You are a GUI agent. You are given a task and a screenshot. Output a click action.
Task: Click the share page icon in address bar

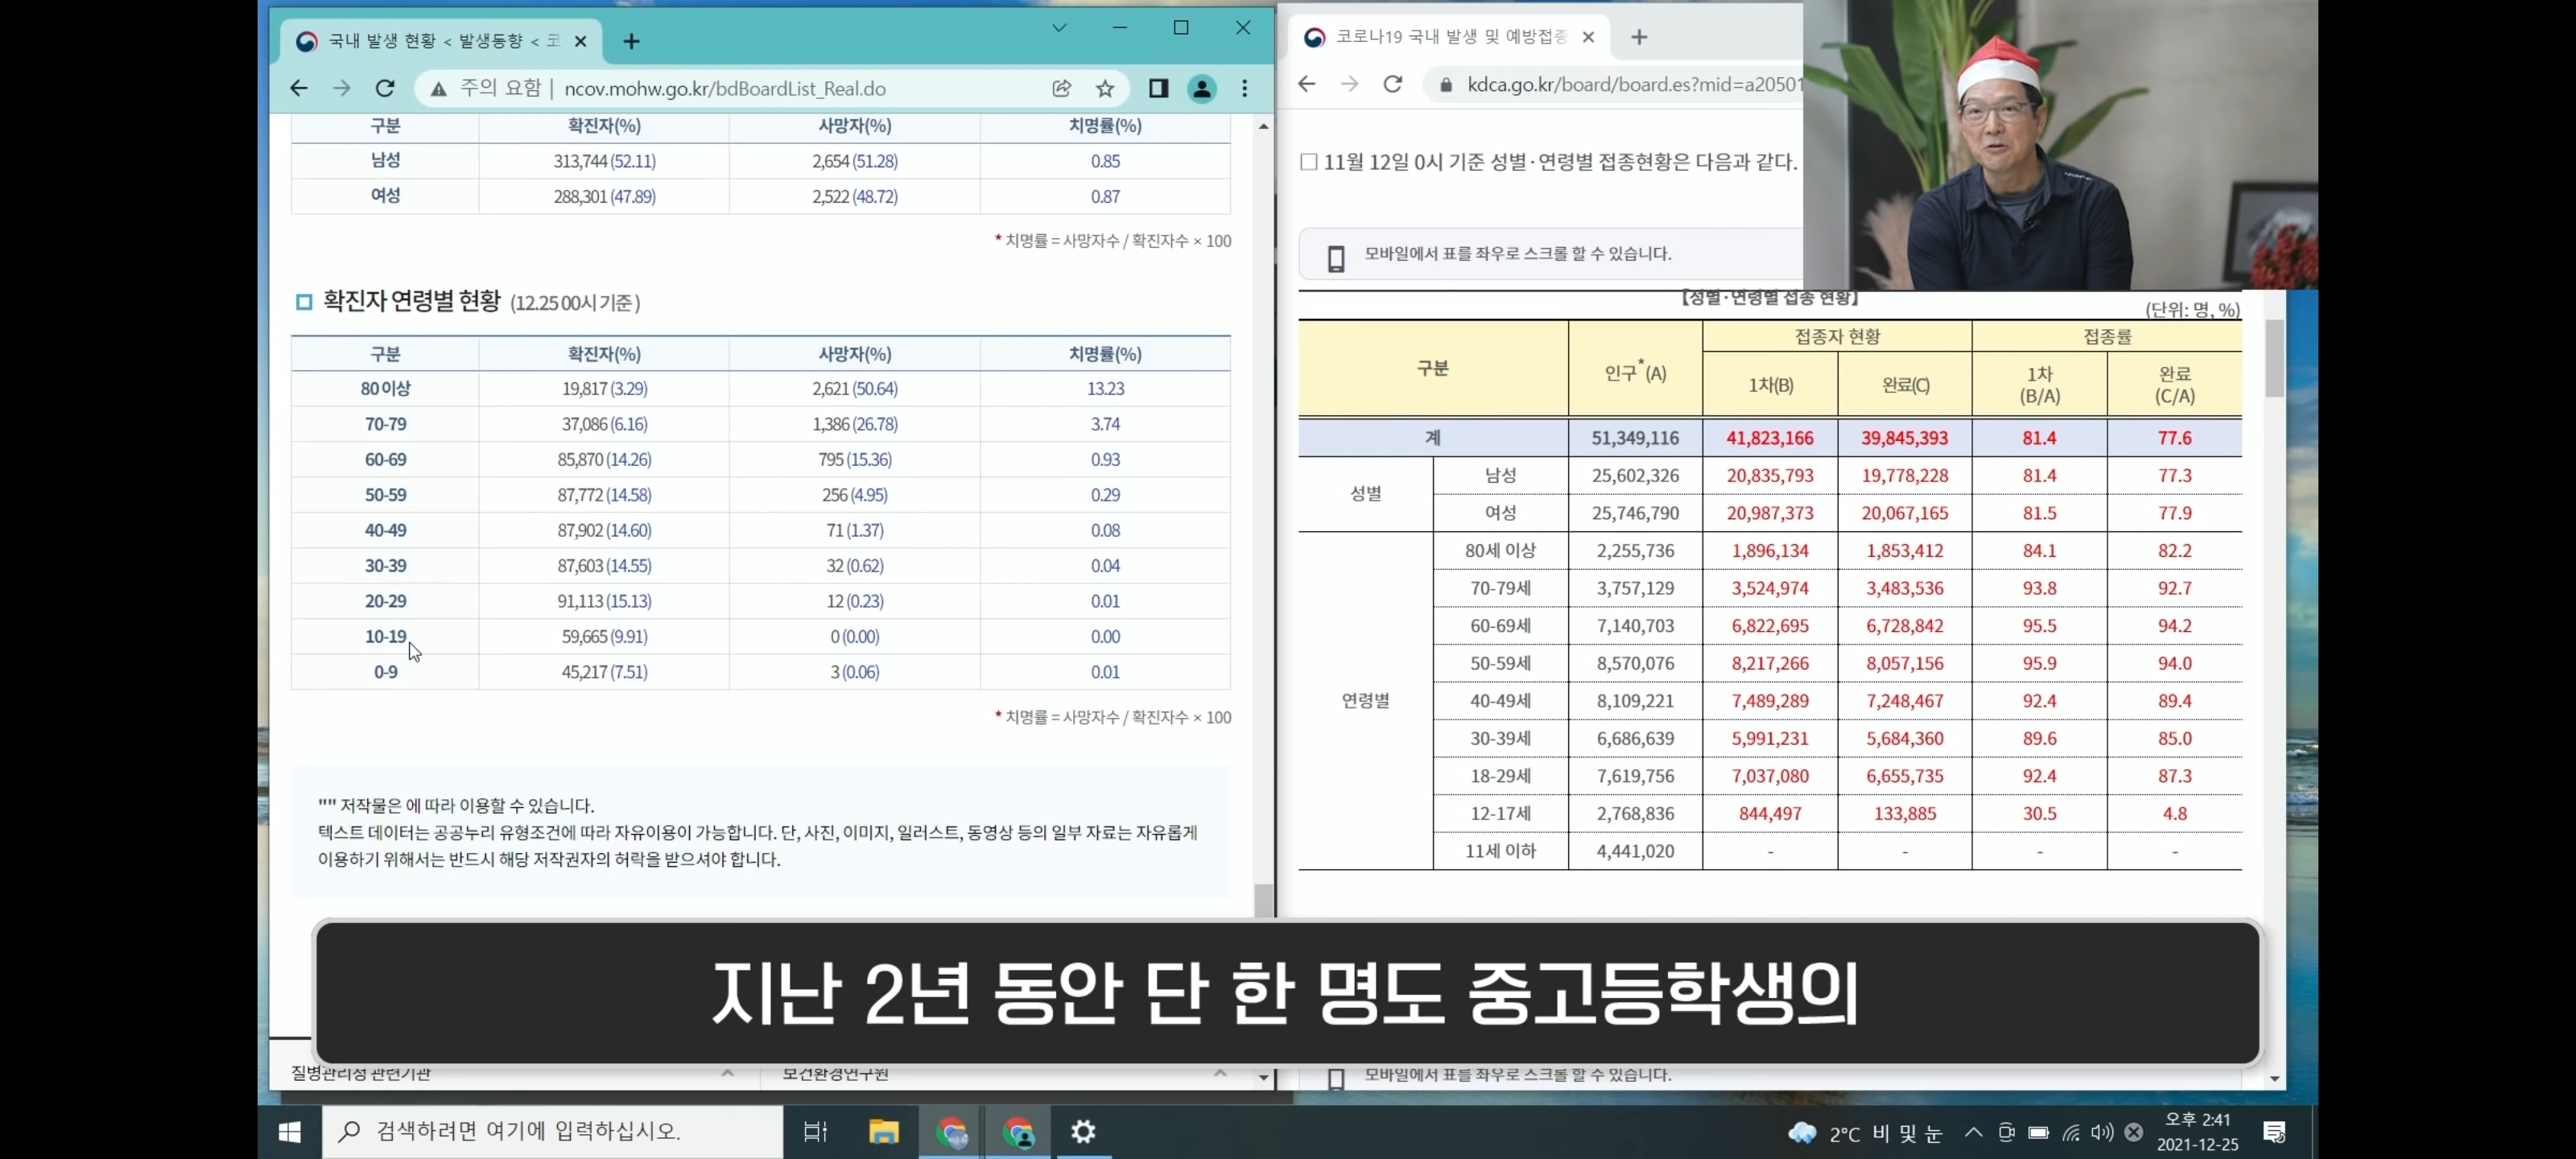[x=1061, y=88]
